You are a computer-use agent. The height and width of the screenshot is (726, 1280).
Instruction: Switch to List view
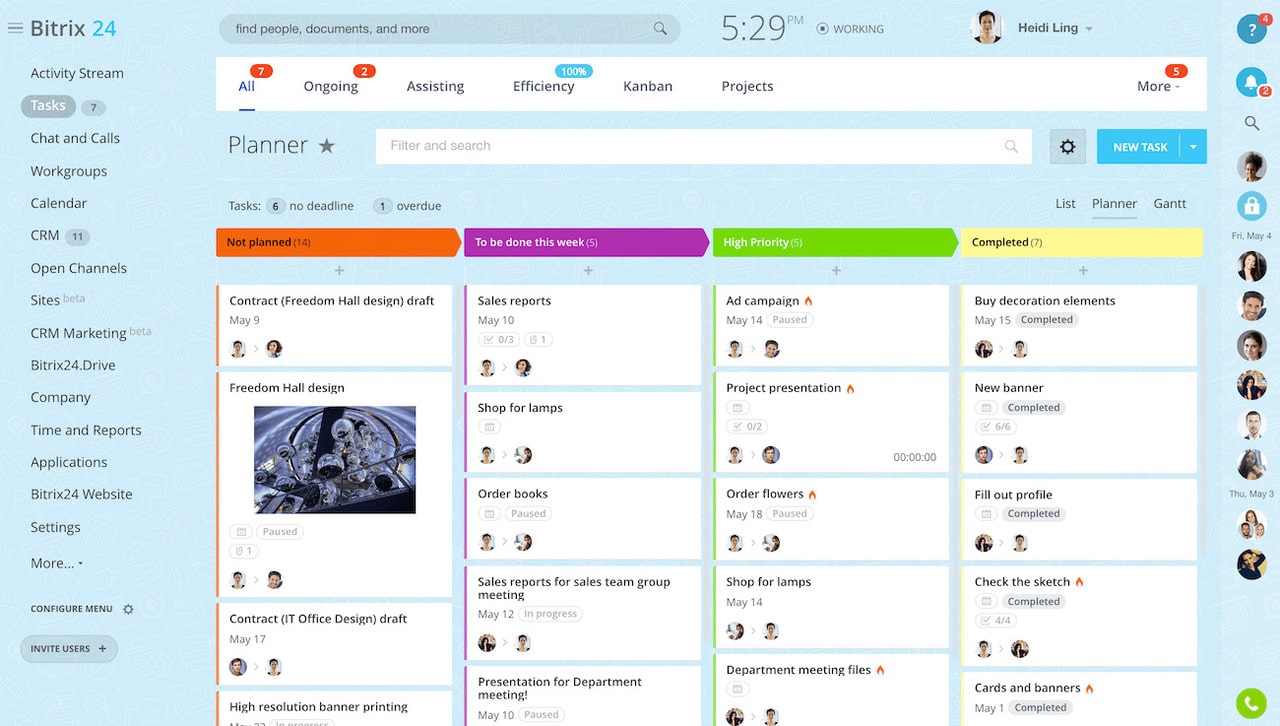[1066, 203]
